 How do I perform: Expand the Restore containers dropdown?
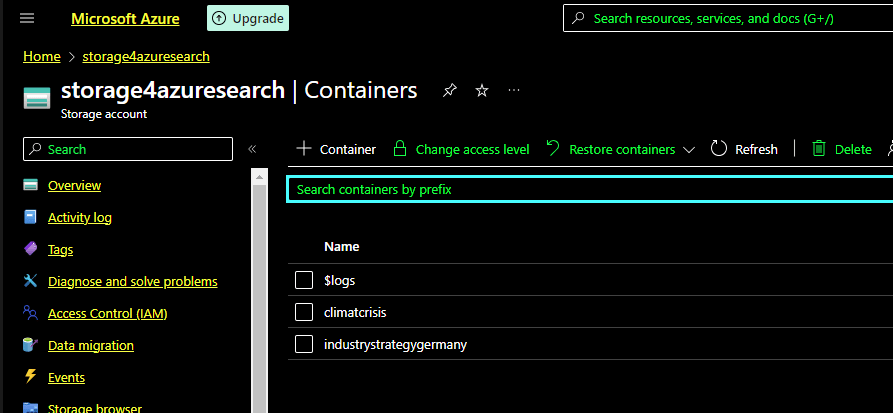pyautogui.click(x=688, y=150)
